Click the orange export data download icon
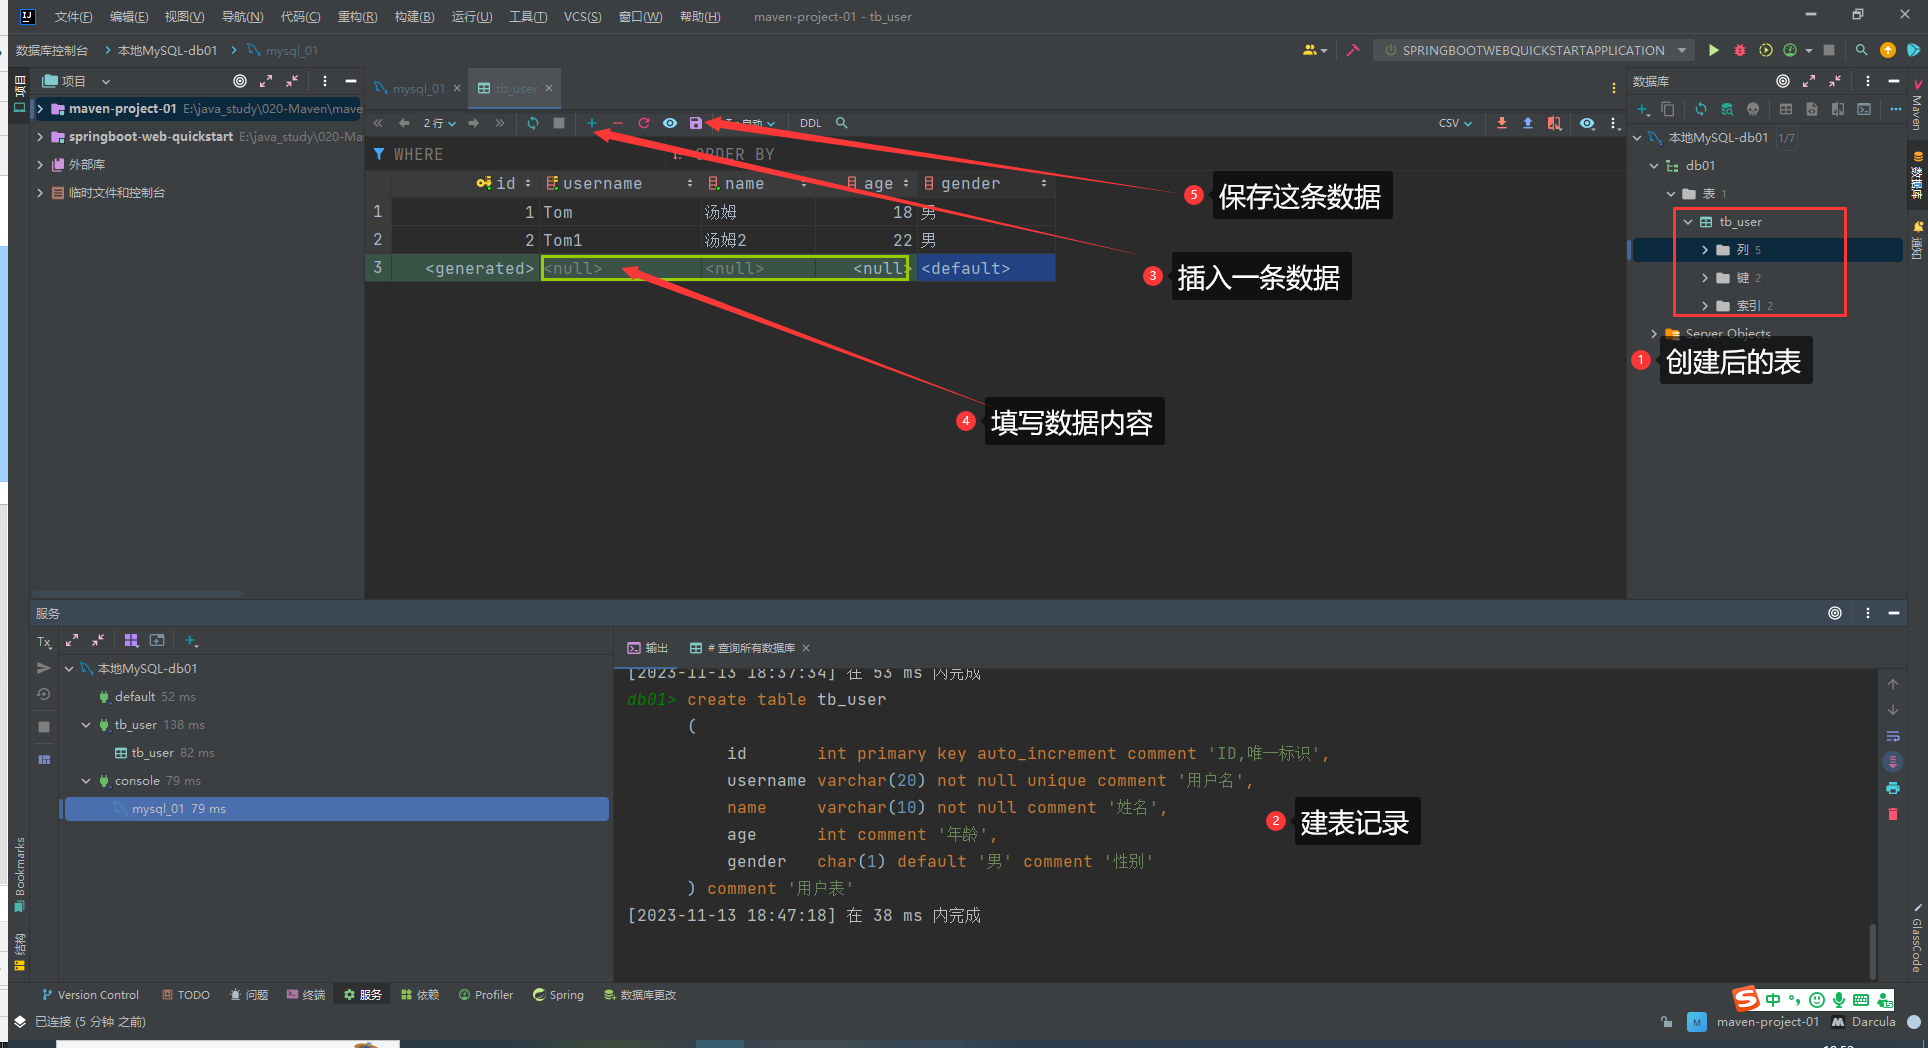The width and height of the screenshot is (1928, 1048). (x=1502, y=123)
